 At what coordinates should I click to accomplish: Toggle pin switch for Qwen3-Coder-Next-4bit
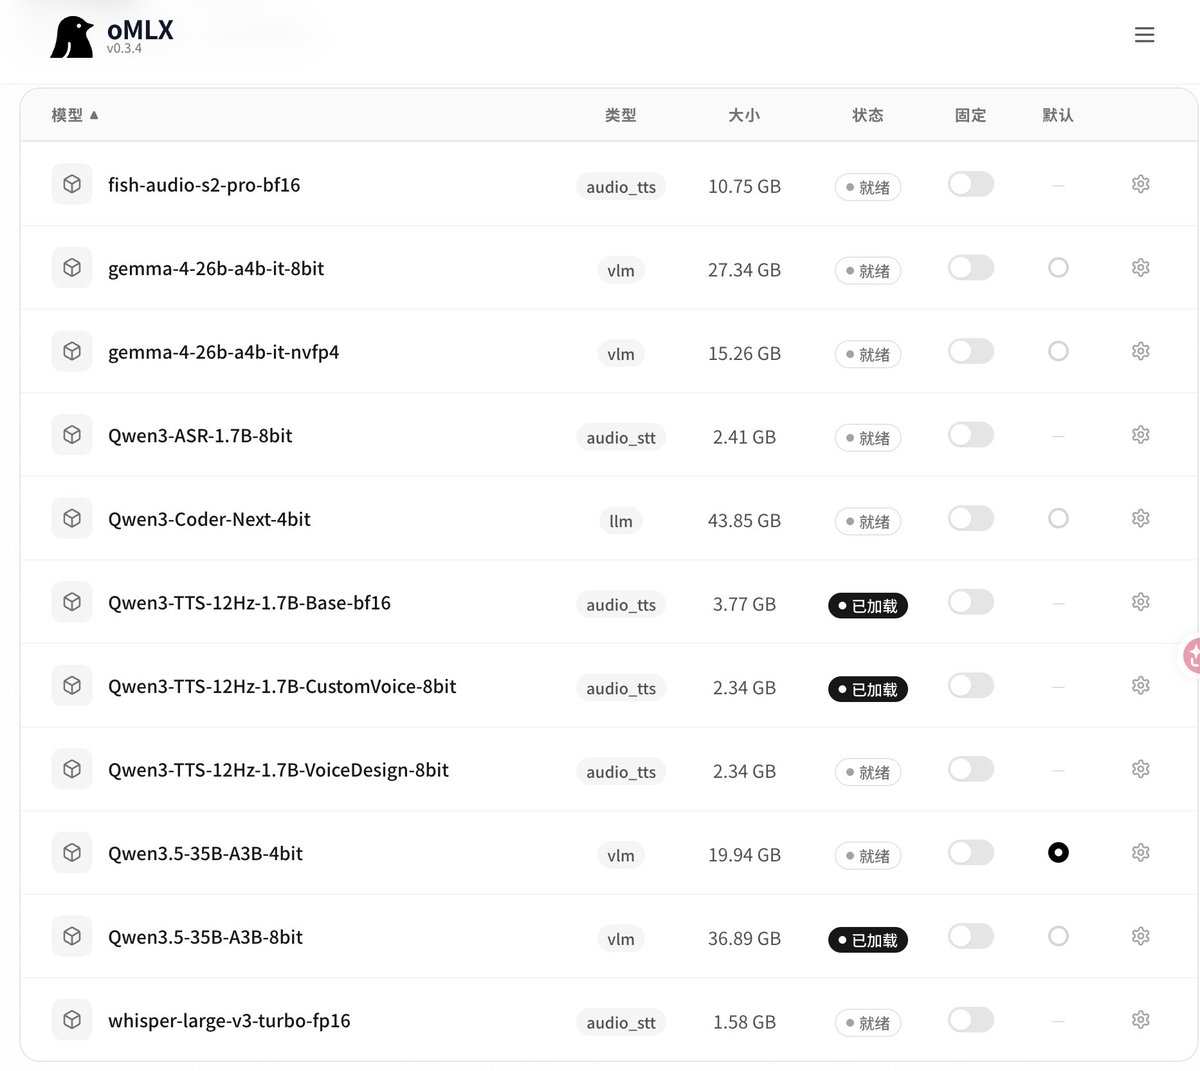(971, 518)
